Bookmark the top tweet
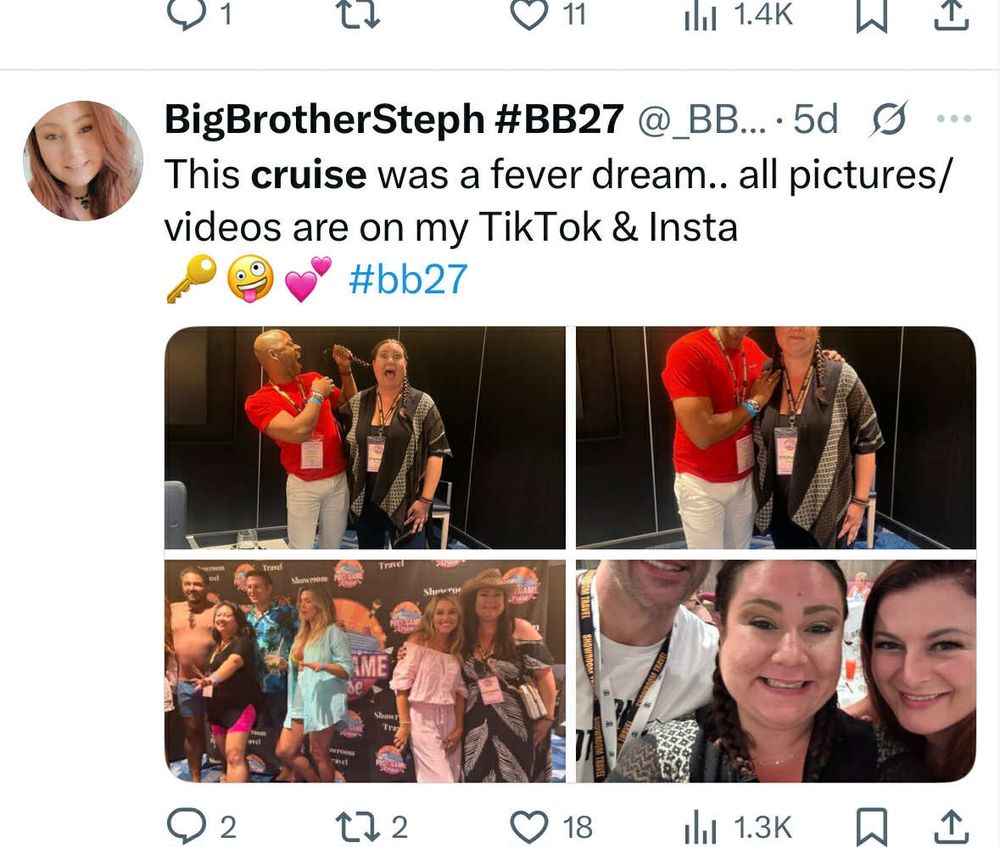The height and width of the screenshot is (847, 1000). tap(872, 15)
